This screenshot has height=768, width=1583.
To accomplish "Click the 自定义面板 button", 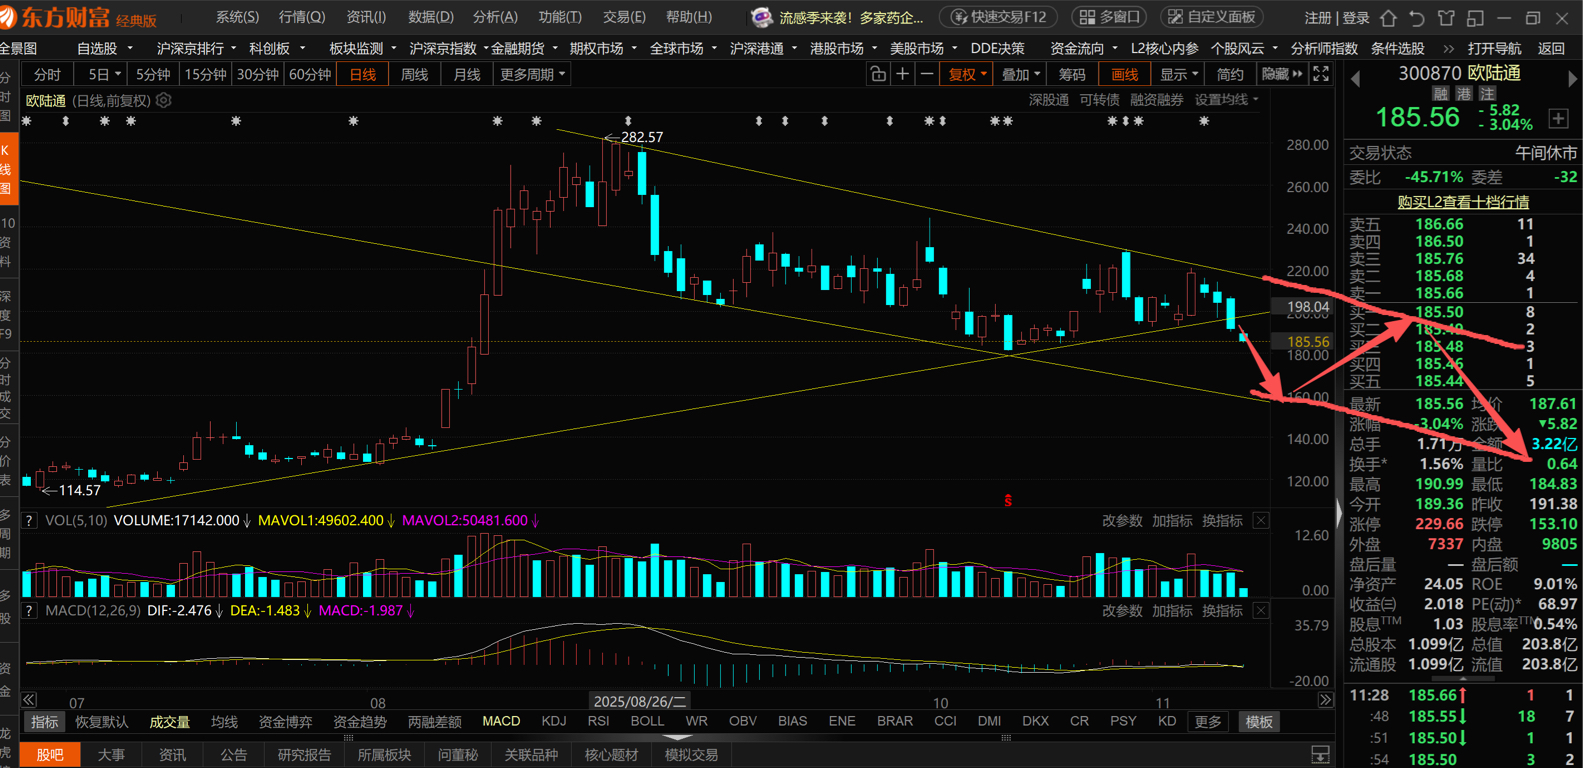I will (x=1212, y=17).
